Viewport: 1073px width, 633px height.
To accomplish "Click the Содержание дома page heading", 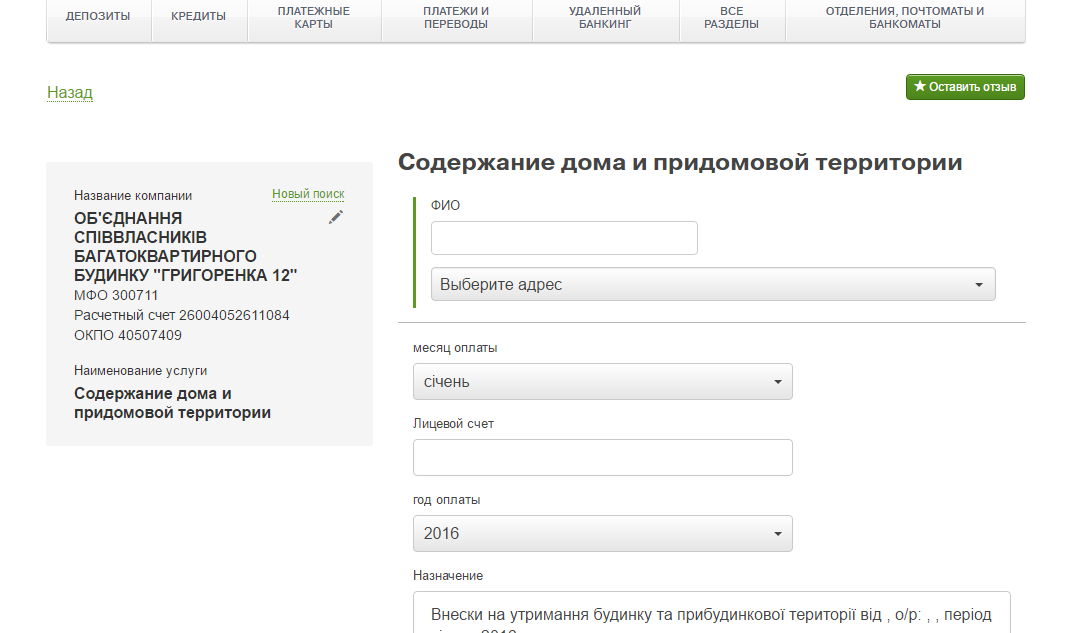I will tap(680, 162).
